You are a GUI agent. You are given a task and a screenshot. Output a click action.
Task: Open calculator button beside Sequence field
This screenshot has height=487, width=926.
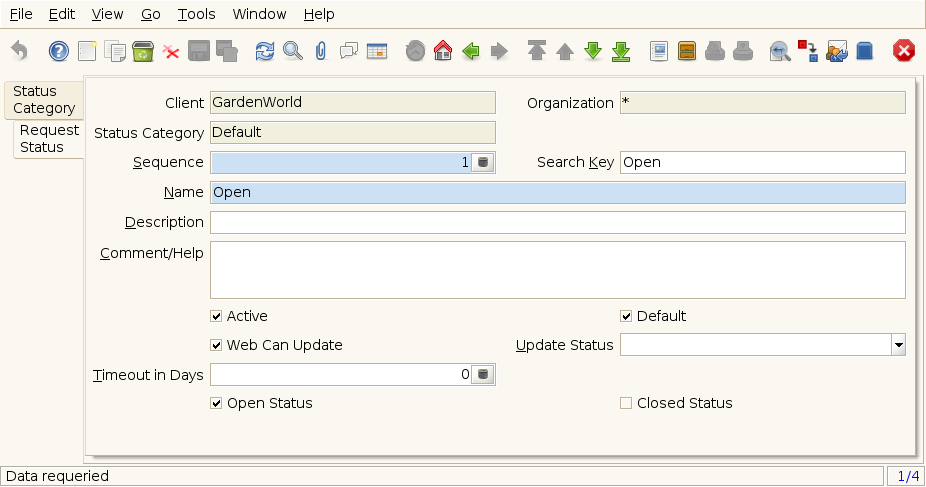[483, 162]
